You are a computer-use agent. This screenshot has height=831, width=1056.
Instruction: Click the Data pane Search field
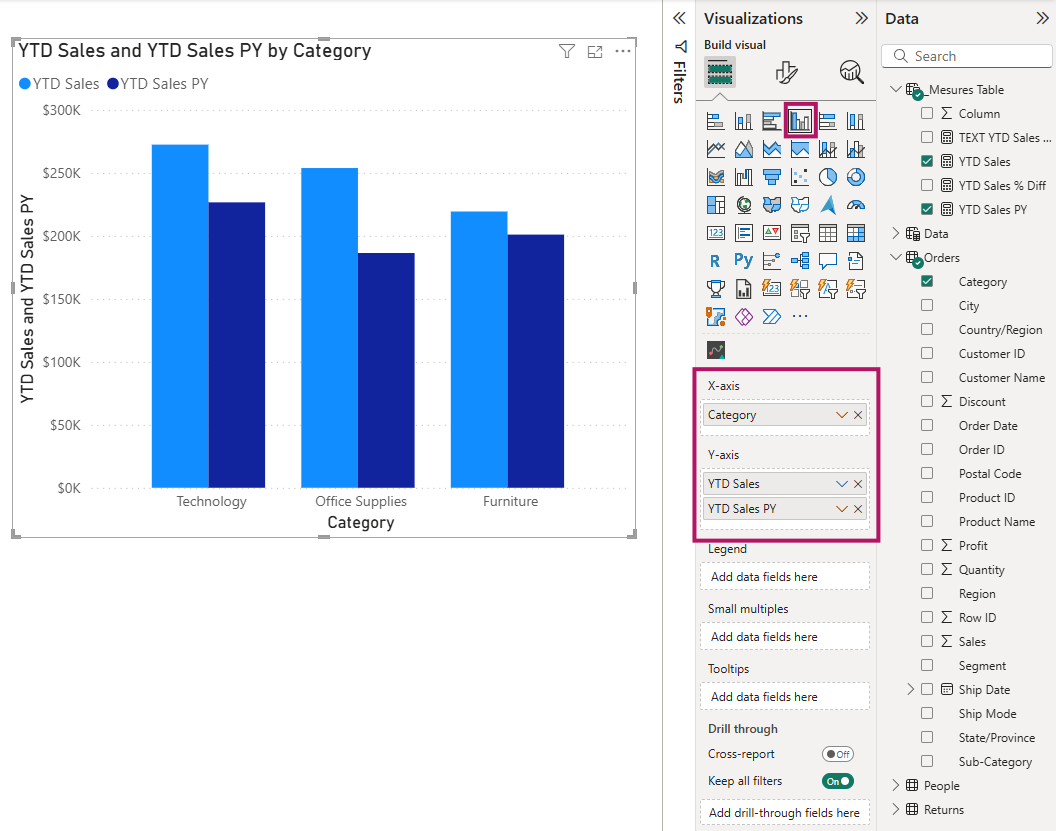tap(966, 56)
